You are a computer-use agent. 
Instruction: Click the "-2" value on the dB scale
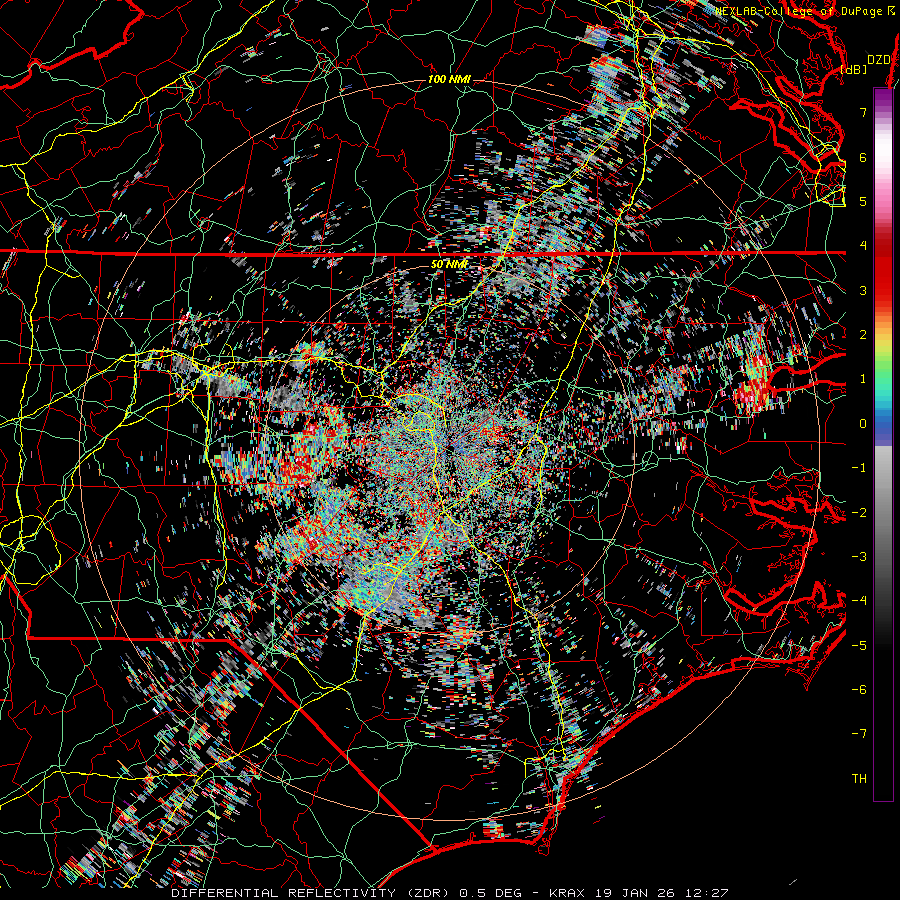coord(859,512)
